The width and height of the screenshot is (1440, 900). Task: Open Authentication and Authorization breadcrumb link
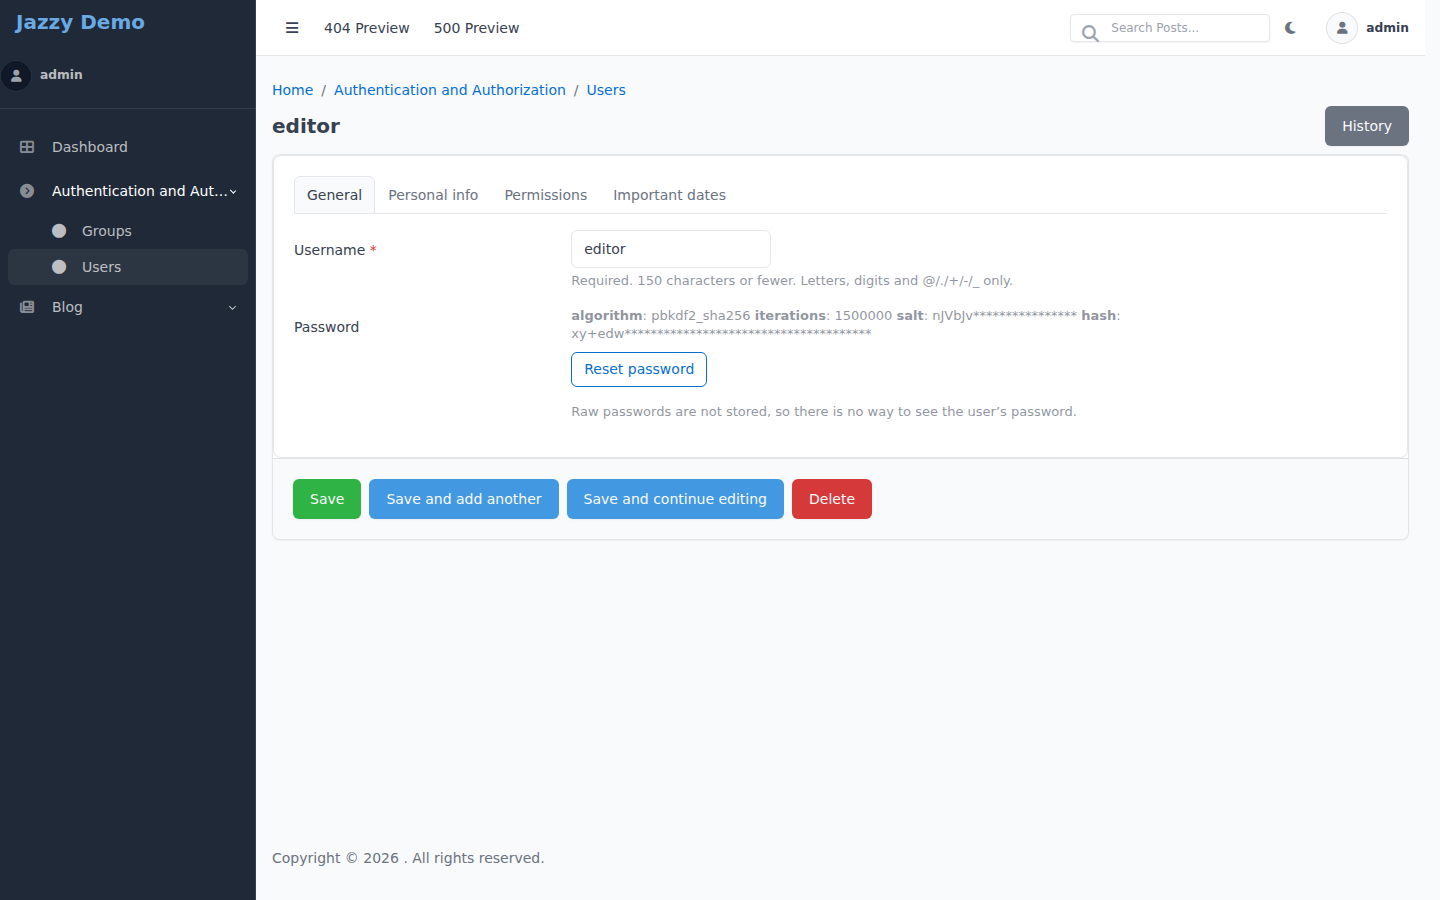(x=450, y=90)
